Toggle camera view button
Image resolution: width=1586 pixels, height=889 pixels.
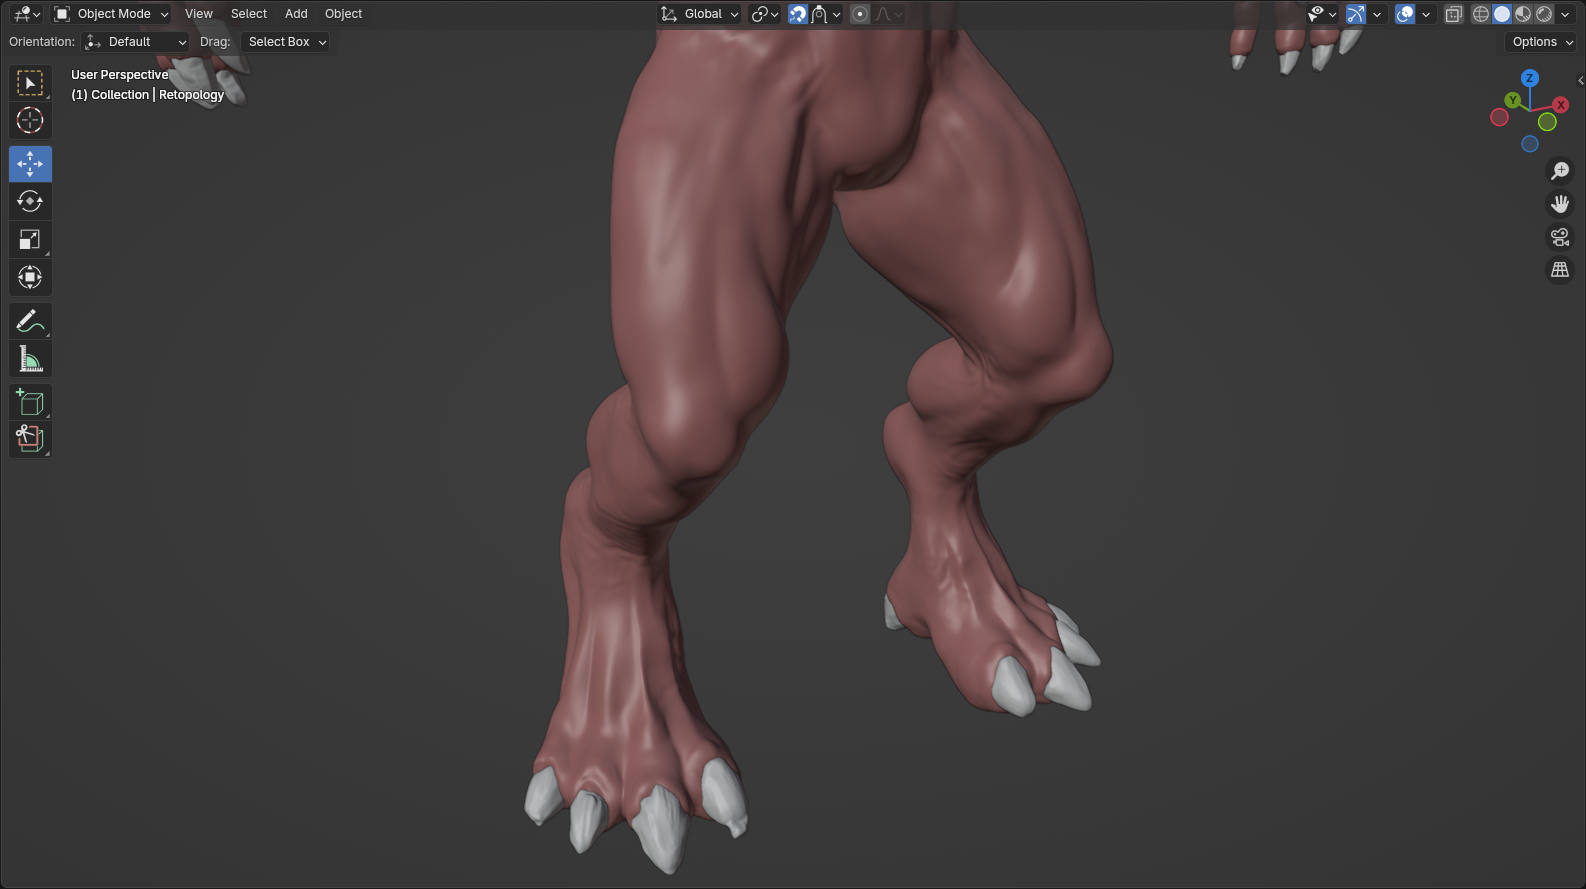point(1559,237)
